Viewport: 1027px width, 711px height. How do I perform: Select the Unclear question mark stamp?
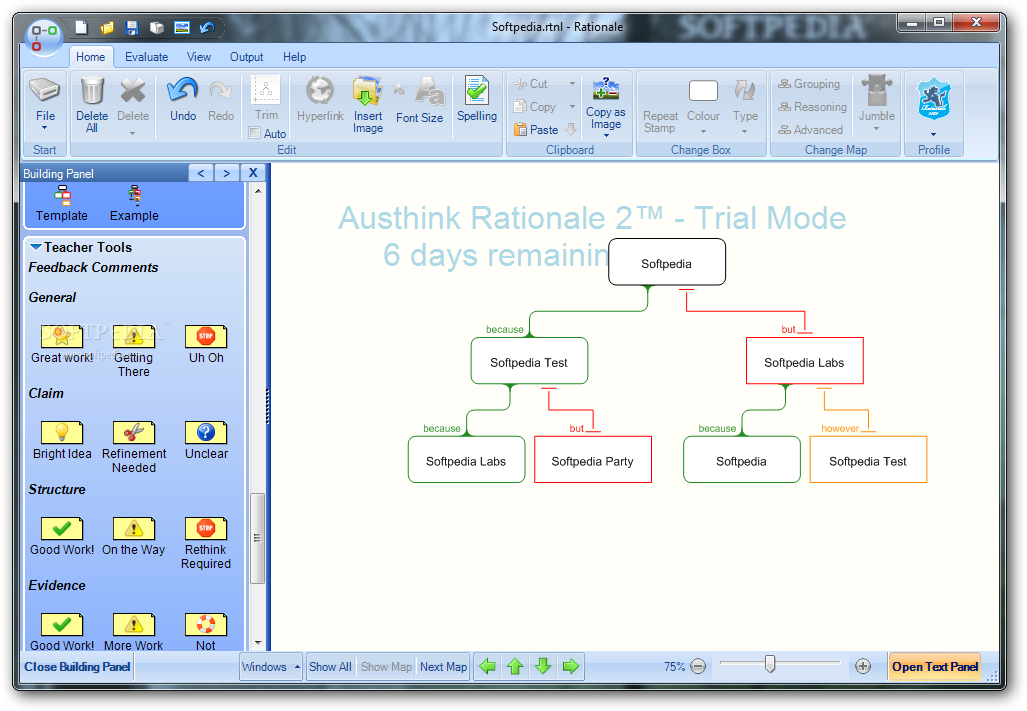[x=206, y=433]
